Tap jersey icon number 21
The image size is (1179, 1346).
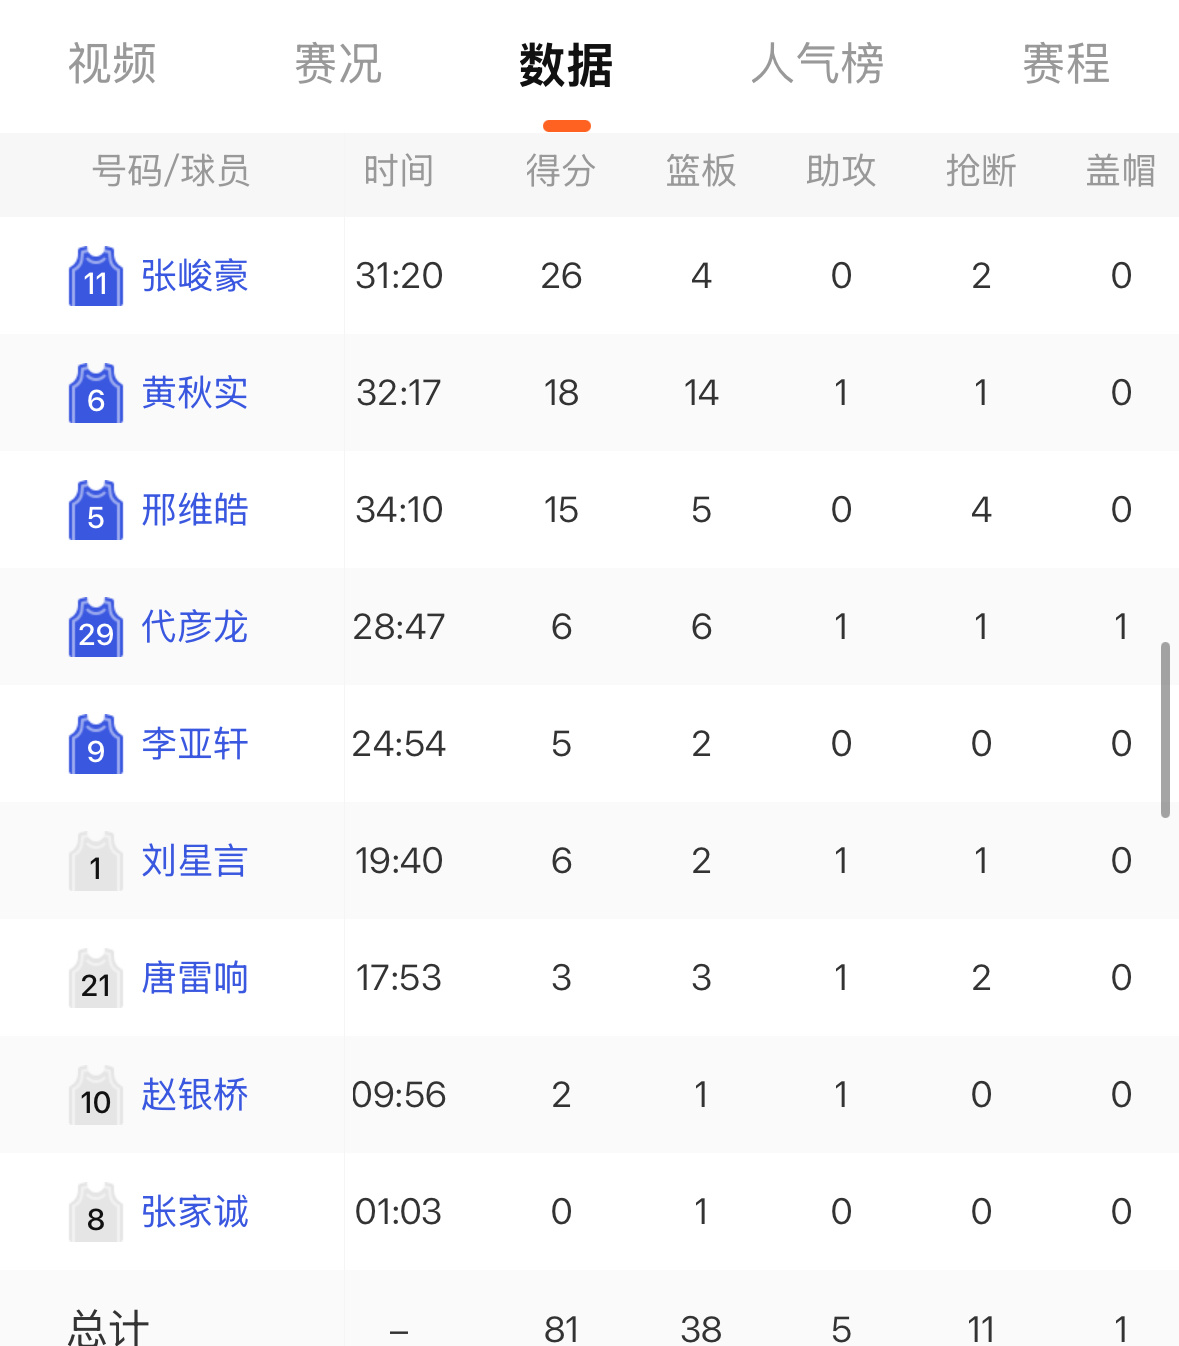(96, 978)
